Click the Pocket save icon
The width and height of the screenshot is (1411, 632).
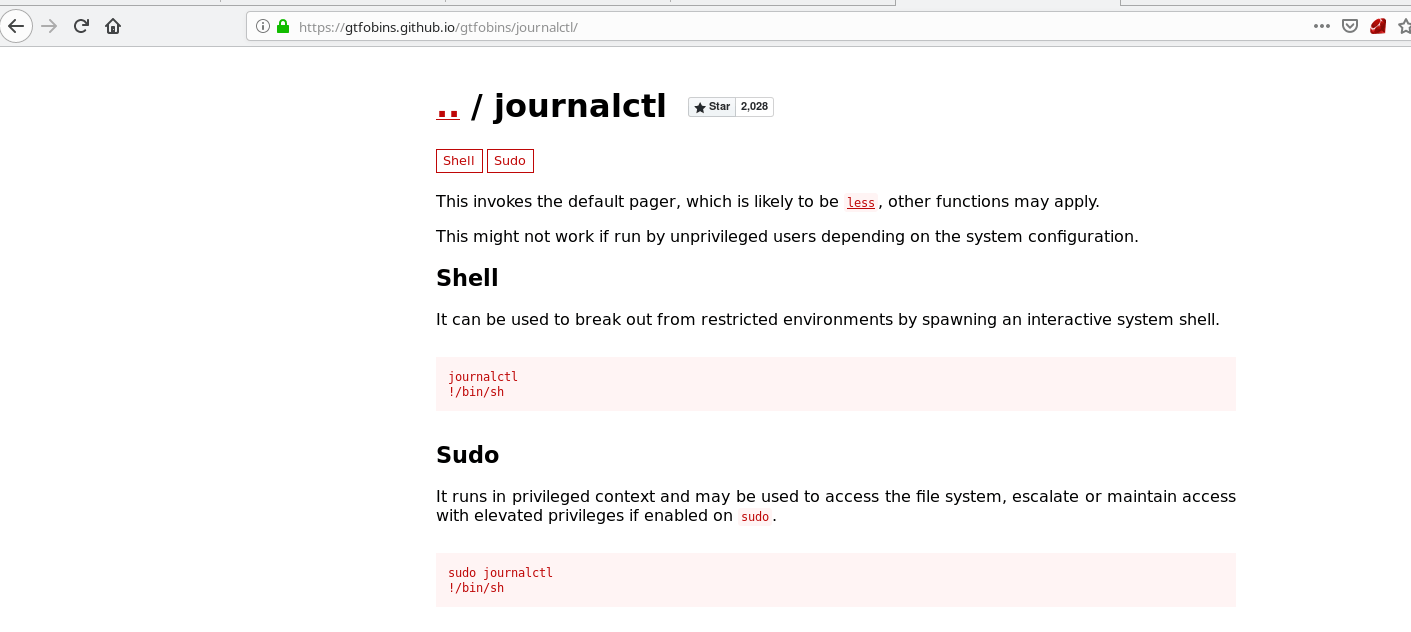point(1349,27)
